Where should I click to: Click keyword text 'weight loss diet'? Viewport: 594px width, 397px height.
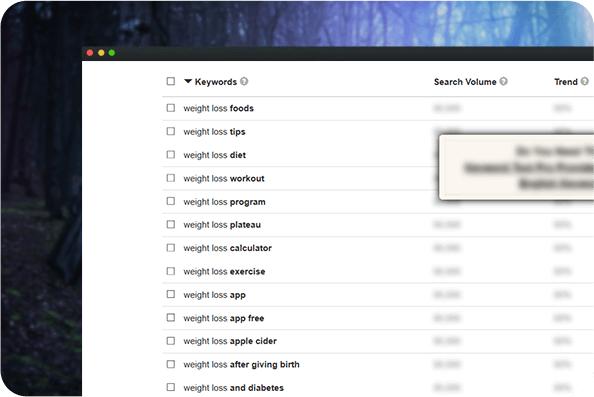[x=215, y=155]
